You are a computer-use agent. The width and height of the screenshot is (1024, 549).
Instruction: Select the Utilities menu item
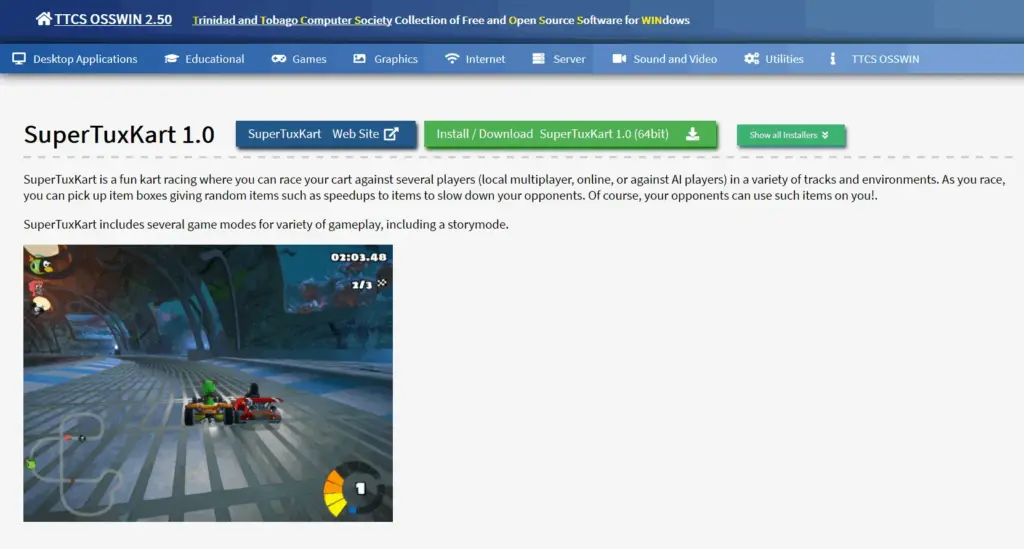[x=784, y=59]
